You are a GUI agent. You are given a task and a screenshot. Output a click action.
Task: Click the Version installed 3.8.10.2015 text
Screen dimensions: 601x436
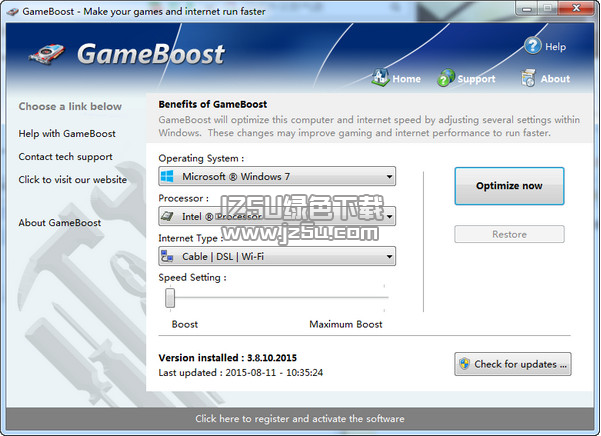(x=228, y=358)
